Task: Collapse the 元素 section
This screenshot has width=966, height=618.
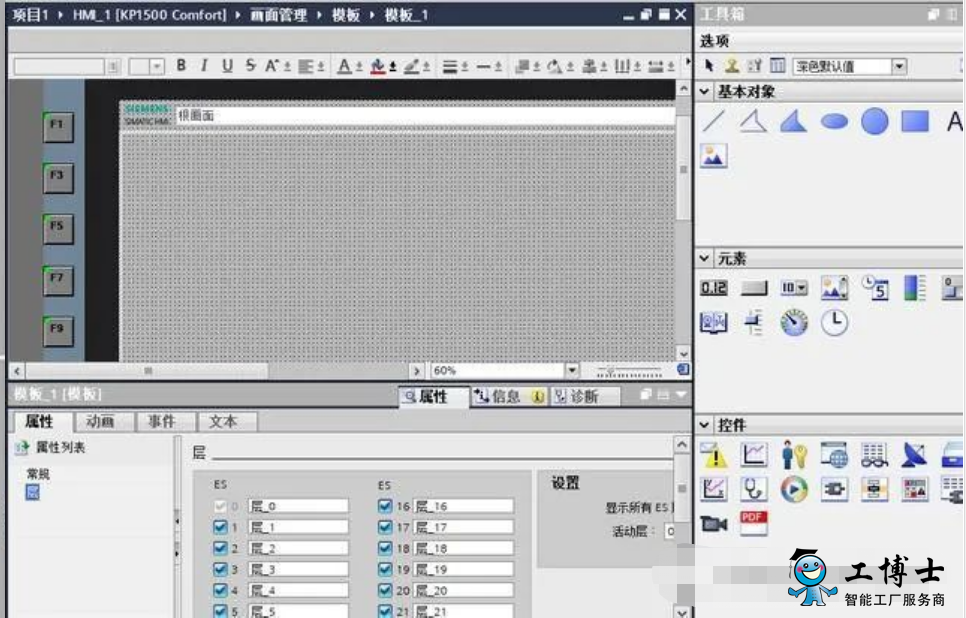Action: pyautogui.click(x=705, y=258)
